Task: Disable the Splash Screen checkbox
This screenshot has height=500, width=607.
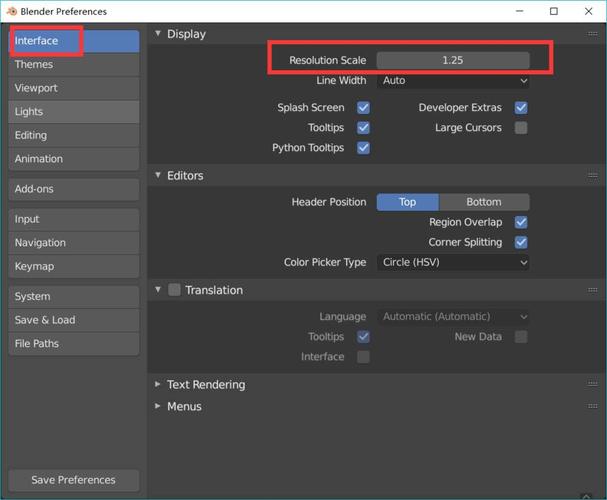Action: tap(364, 108)
